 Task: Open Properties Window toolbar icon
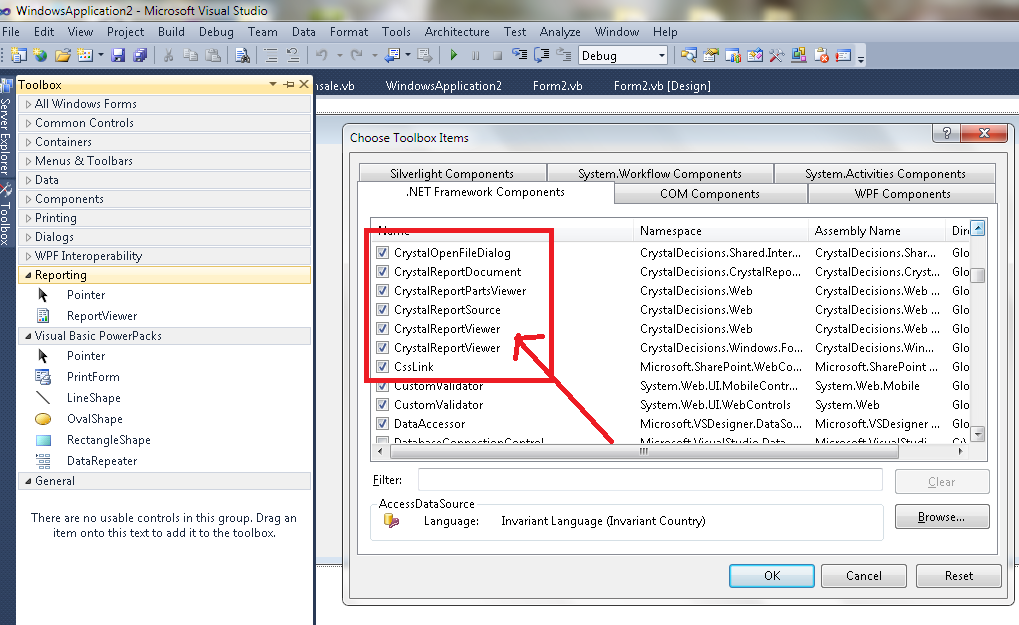point(710,56)
